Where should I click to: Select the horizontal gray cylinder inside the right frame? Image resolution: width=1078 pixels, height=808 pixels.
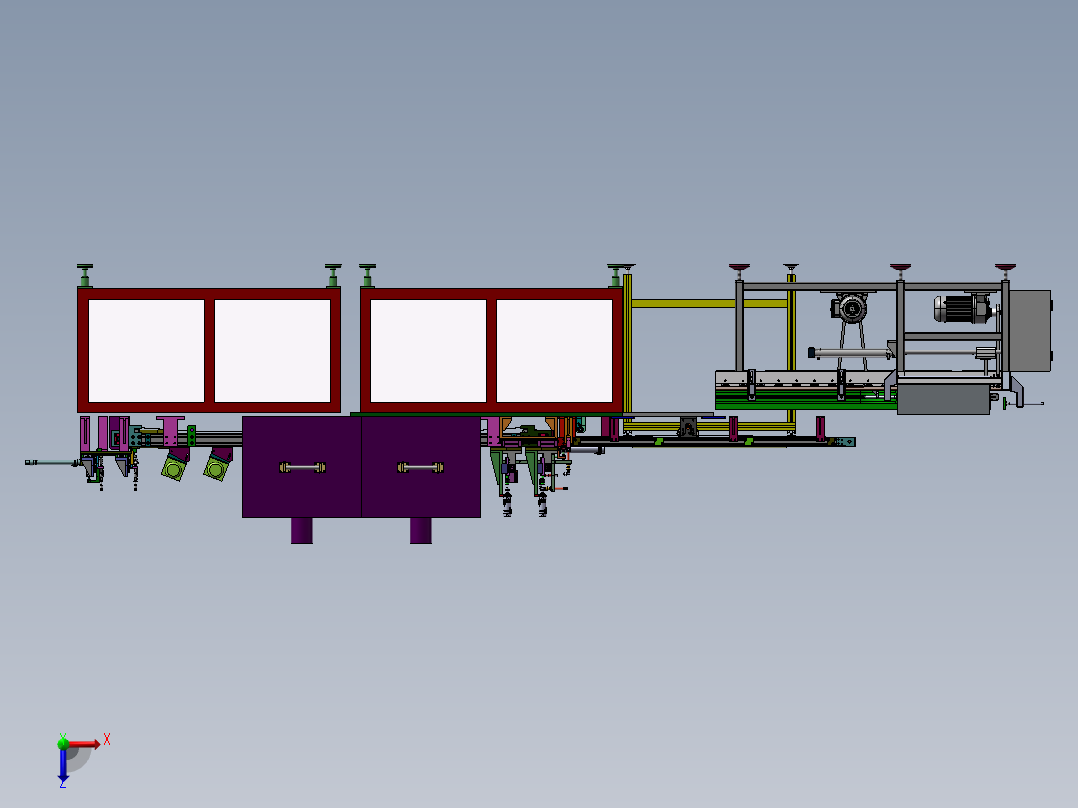click(x=852, y=353)
